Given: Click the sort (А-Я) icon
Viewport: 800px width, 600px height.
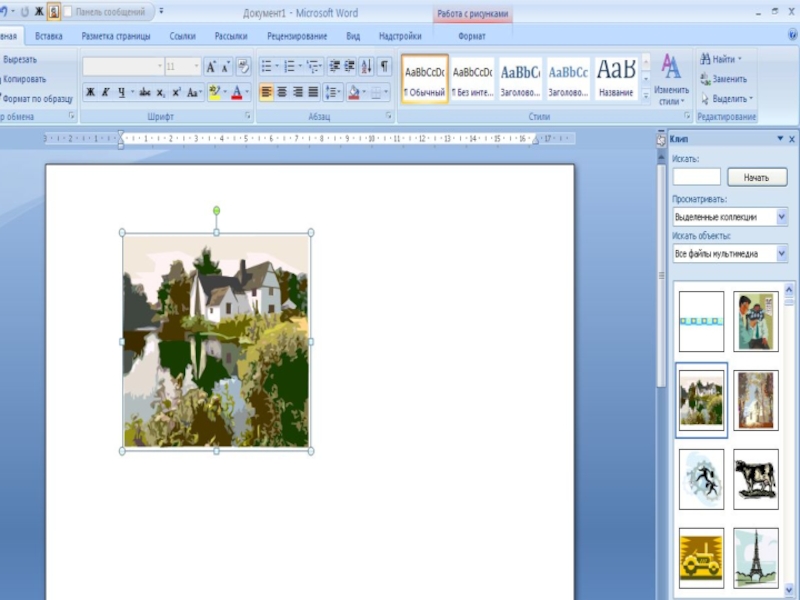Looking at the screenshot, I should point(366,67).
